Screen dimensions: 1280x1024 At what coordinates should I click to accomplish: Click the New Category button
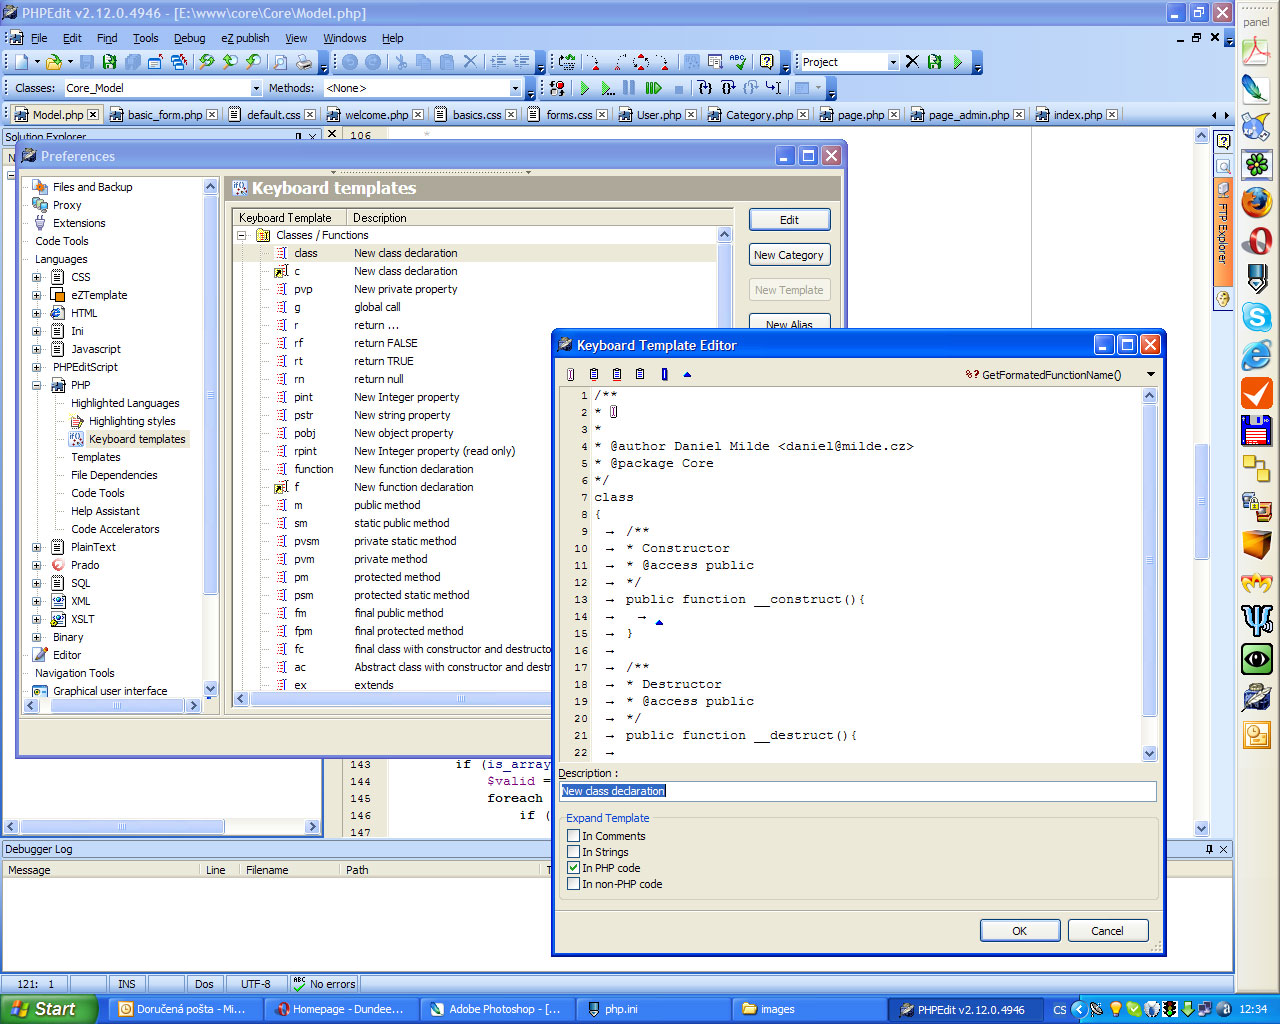click(x=789, y=255)
